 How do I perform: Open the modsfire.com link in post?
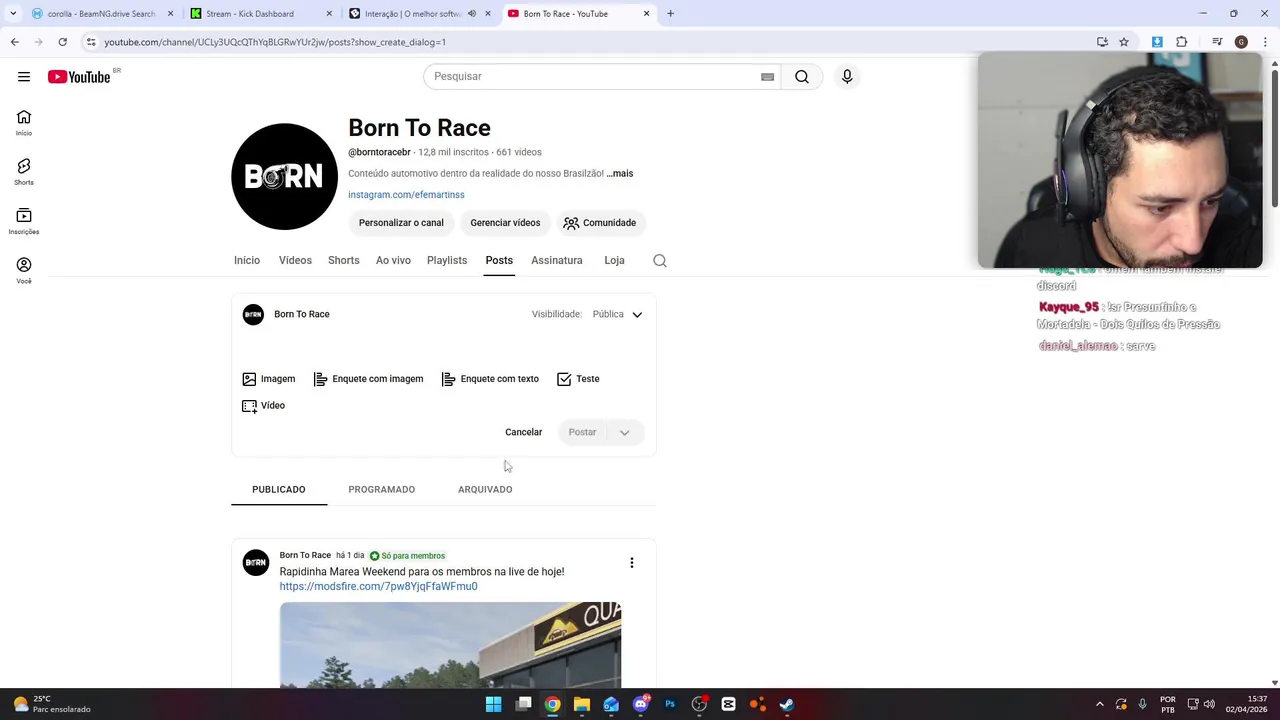[378, 587]
